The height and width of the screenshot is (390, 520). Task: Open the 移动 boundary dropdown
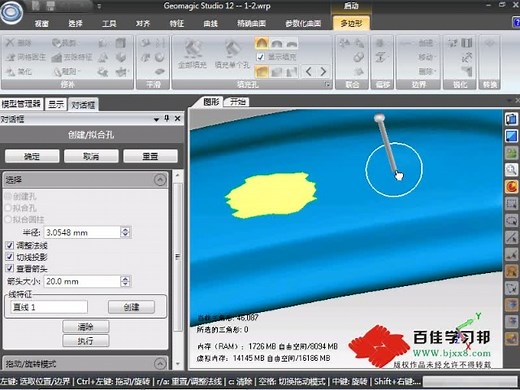click(x=435, y=57)
